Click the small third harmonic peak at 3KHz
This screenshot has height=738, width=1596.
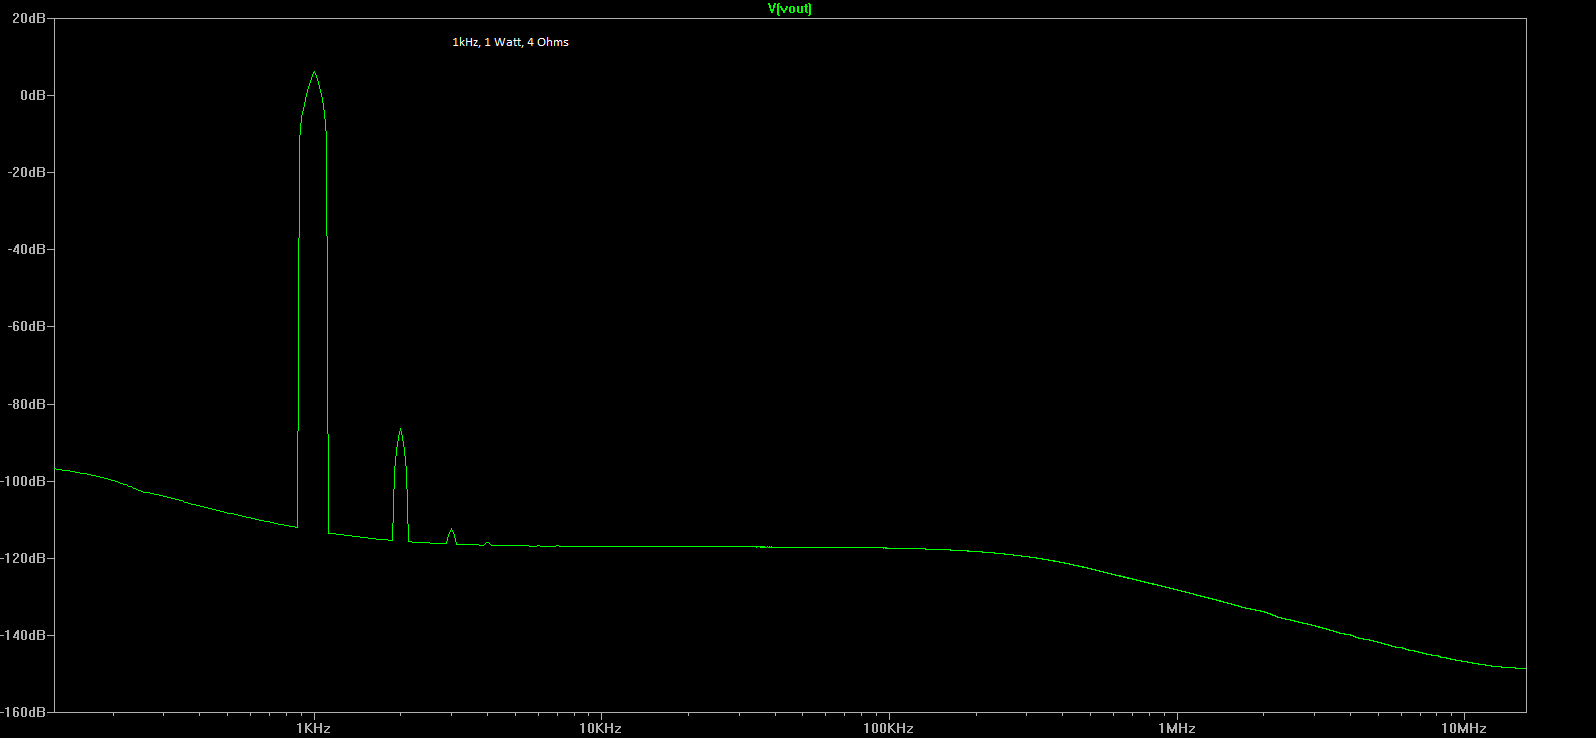pyautogui.click(x=452, y=530)
